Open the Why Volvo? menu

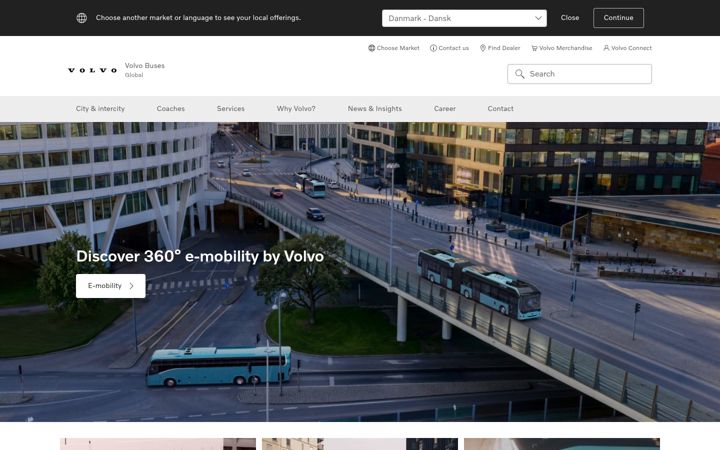coord(296,109)
